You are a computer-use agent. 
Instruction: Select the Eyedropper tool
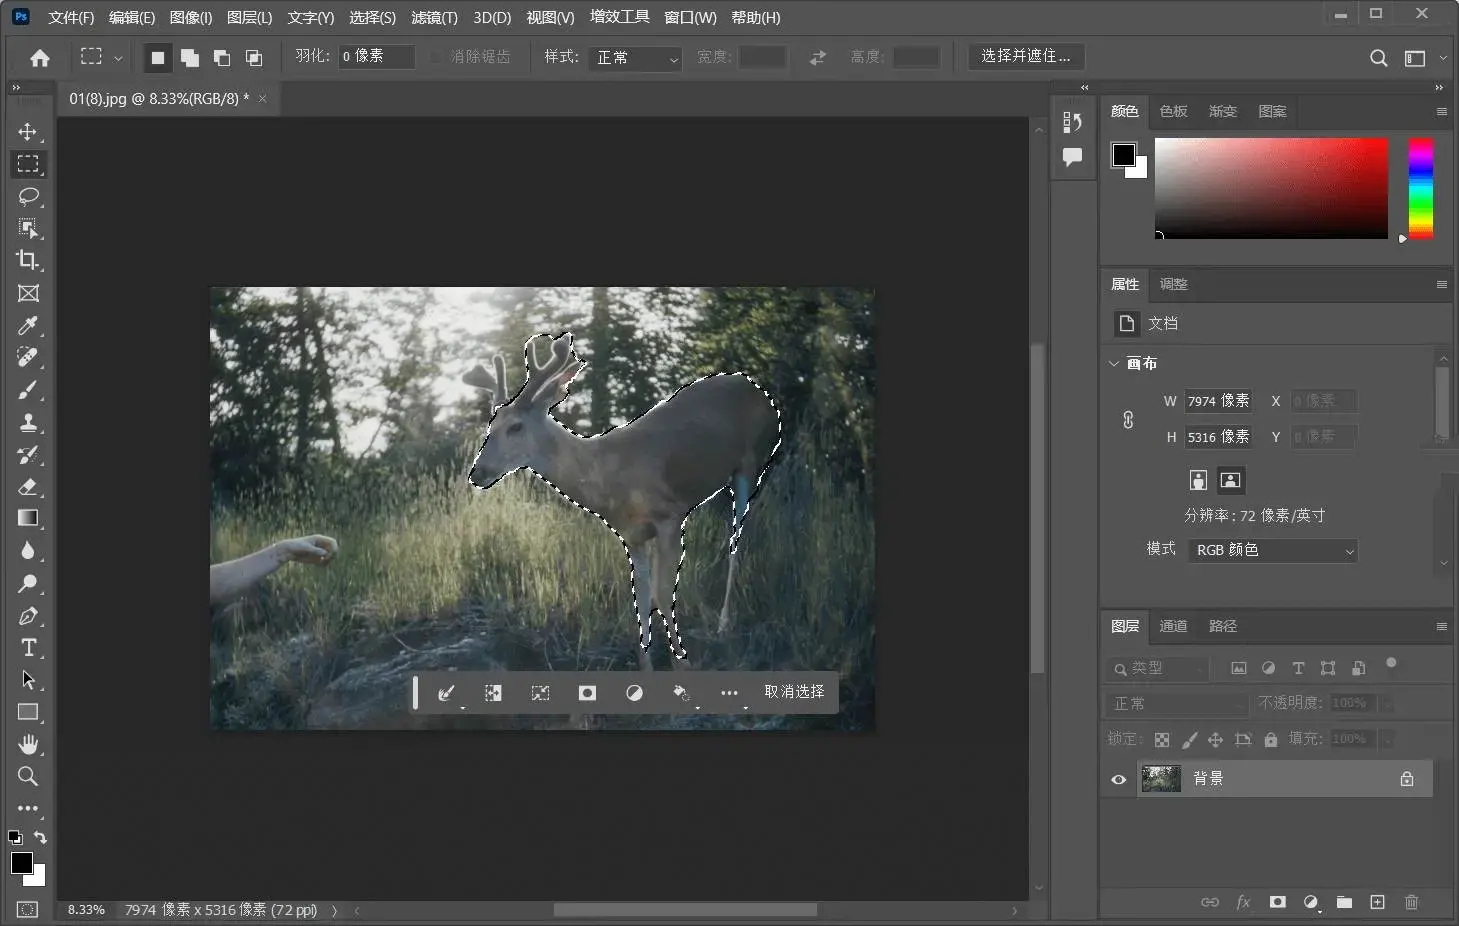pos(28,327)
